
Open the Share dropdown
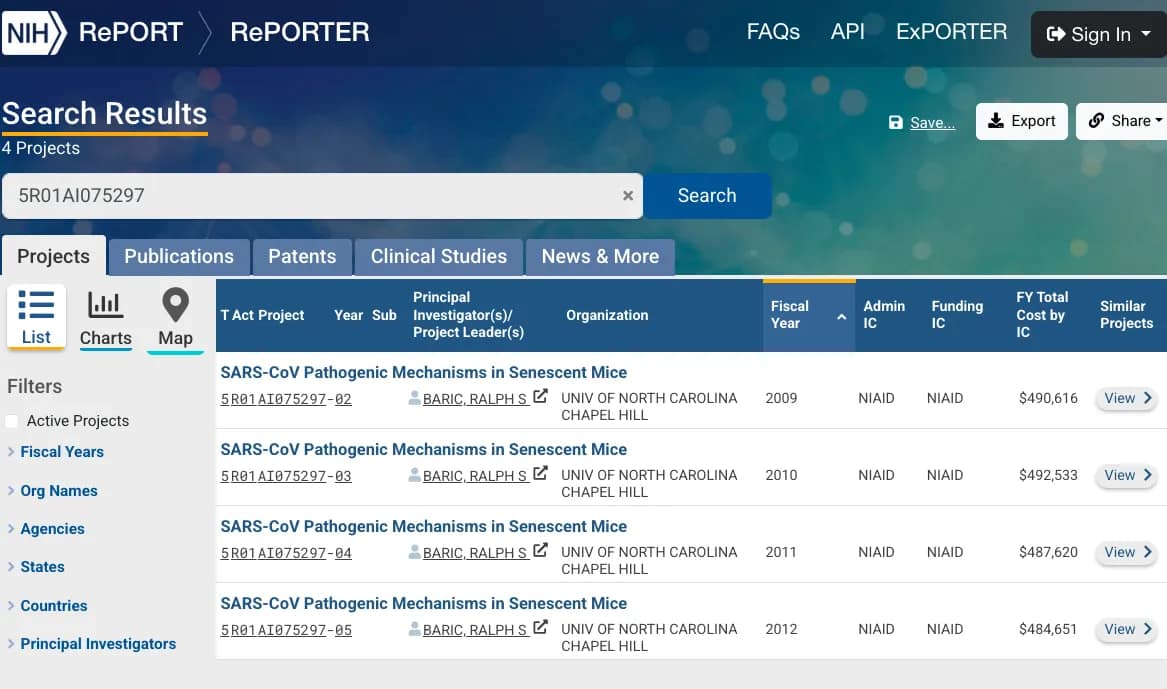click(1122, 121)
